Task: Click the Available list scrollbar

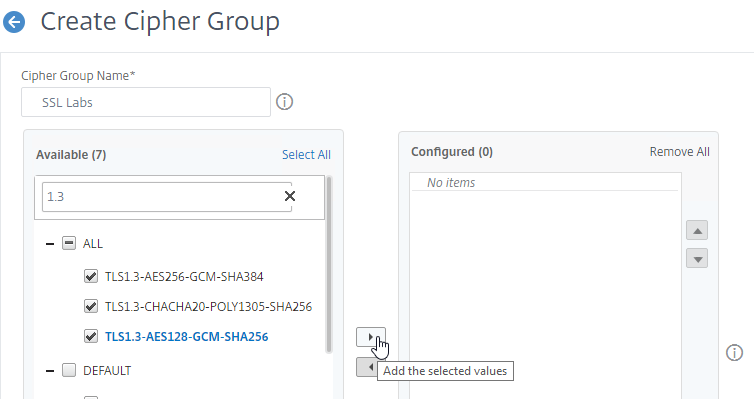Action: tap(329, 264)
